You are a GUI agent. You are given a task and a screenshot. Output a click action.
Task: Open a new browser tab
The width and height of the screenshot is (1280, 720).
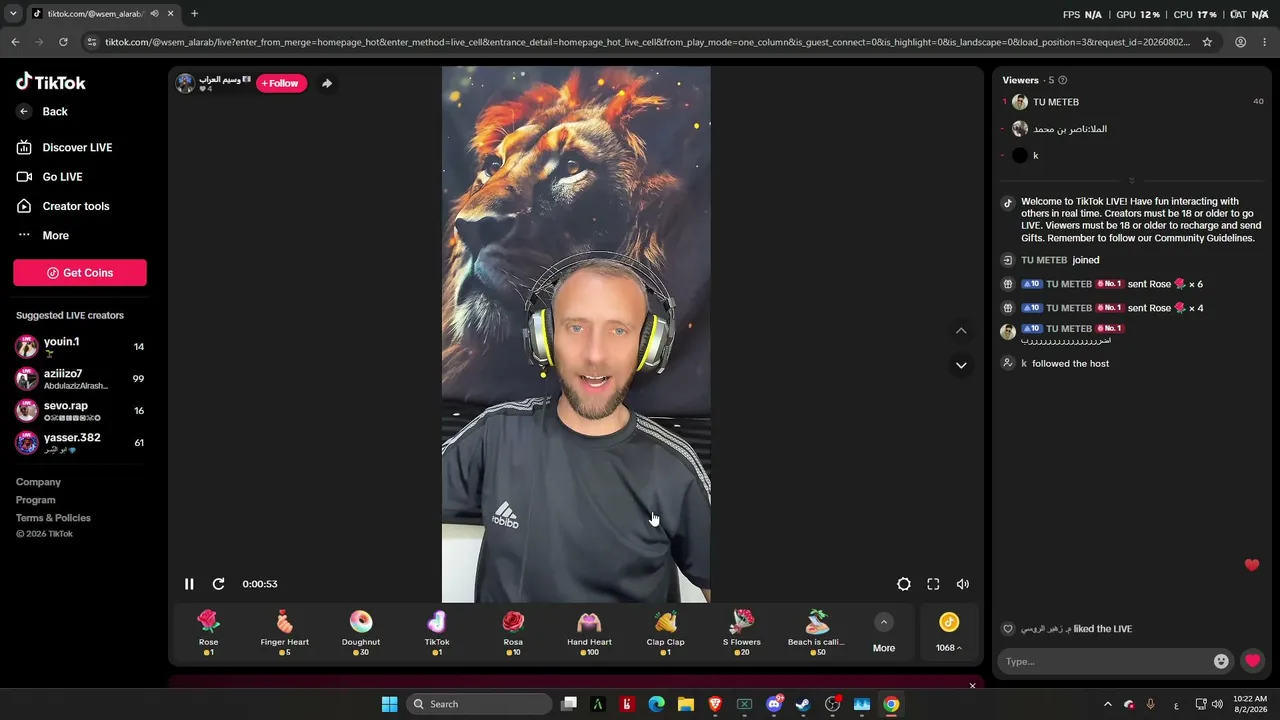point(194,13)
